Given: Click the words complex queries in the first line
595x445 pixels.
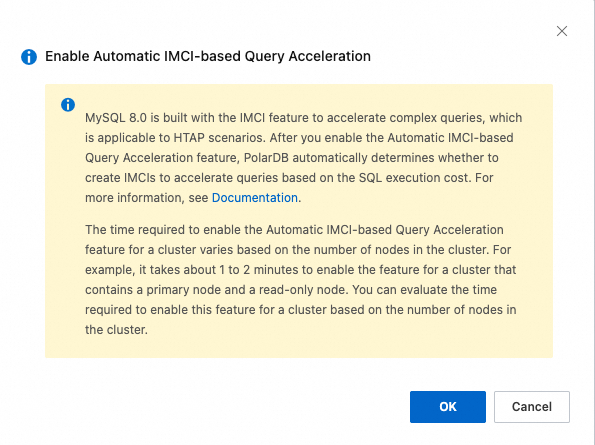Looking at the screenshot, I should pos(437,118).
